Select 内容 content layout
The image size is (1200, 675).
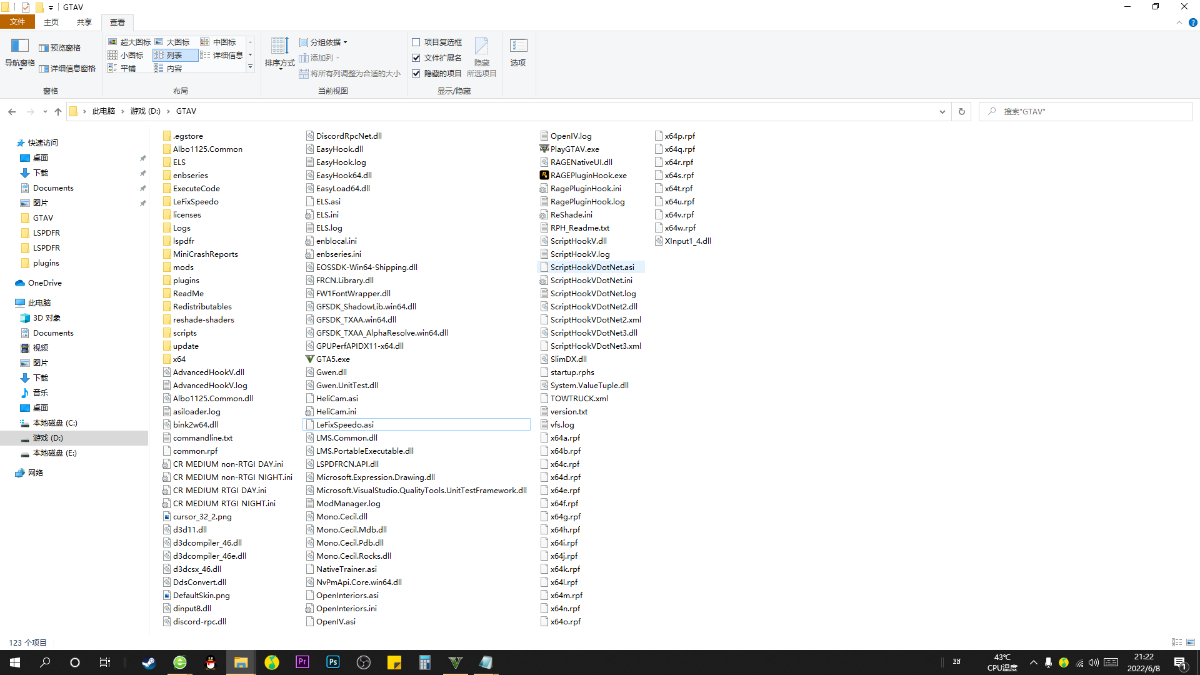169,68
